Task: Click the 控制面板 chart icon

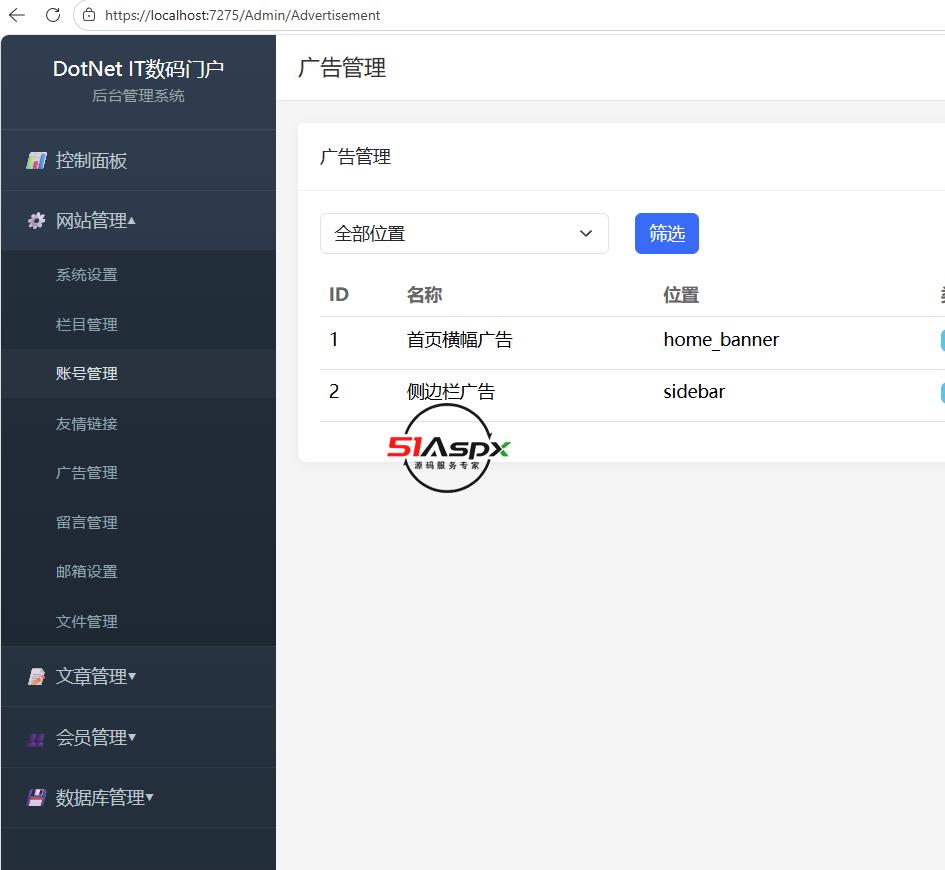Action: (36, 160)
